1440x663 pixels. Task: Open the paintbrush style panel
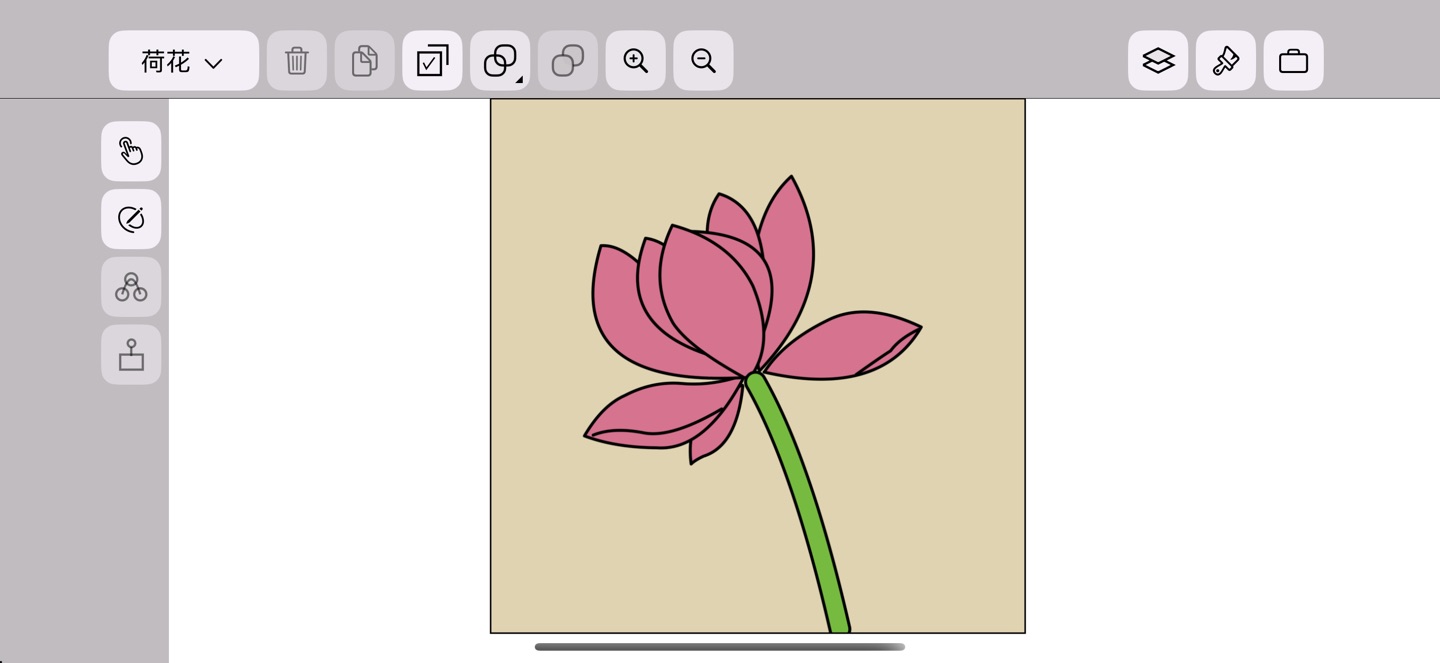click(x=1226, y=61)
